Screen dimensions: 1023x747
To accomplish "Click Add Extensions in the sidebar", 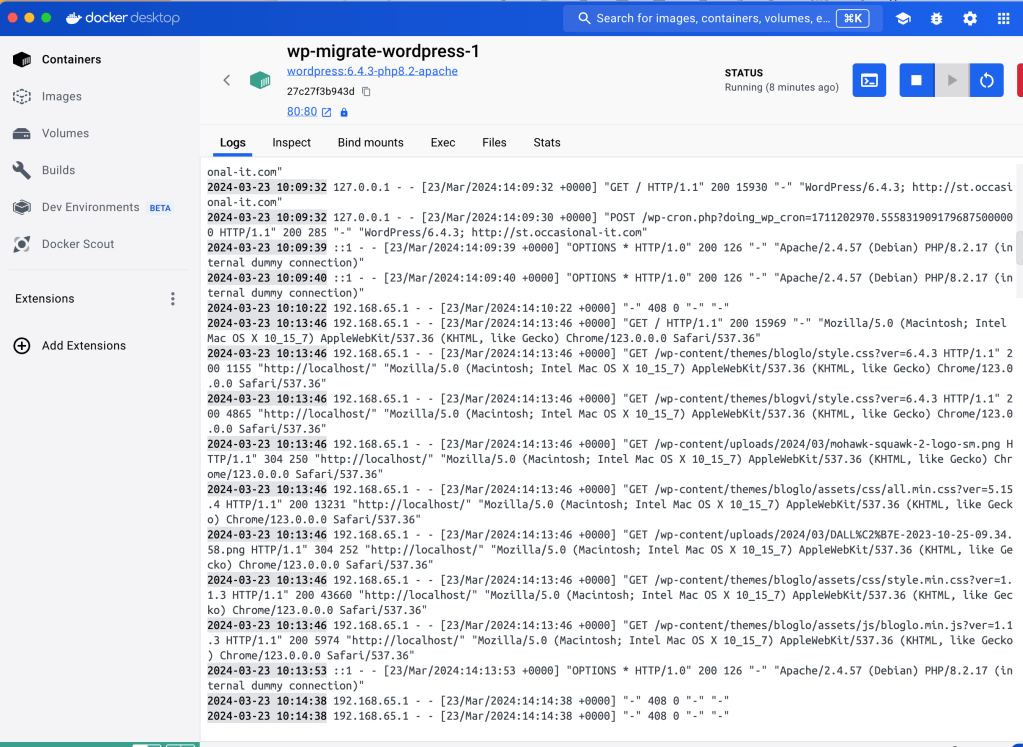I will coord(83,346).
